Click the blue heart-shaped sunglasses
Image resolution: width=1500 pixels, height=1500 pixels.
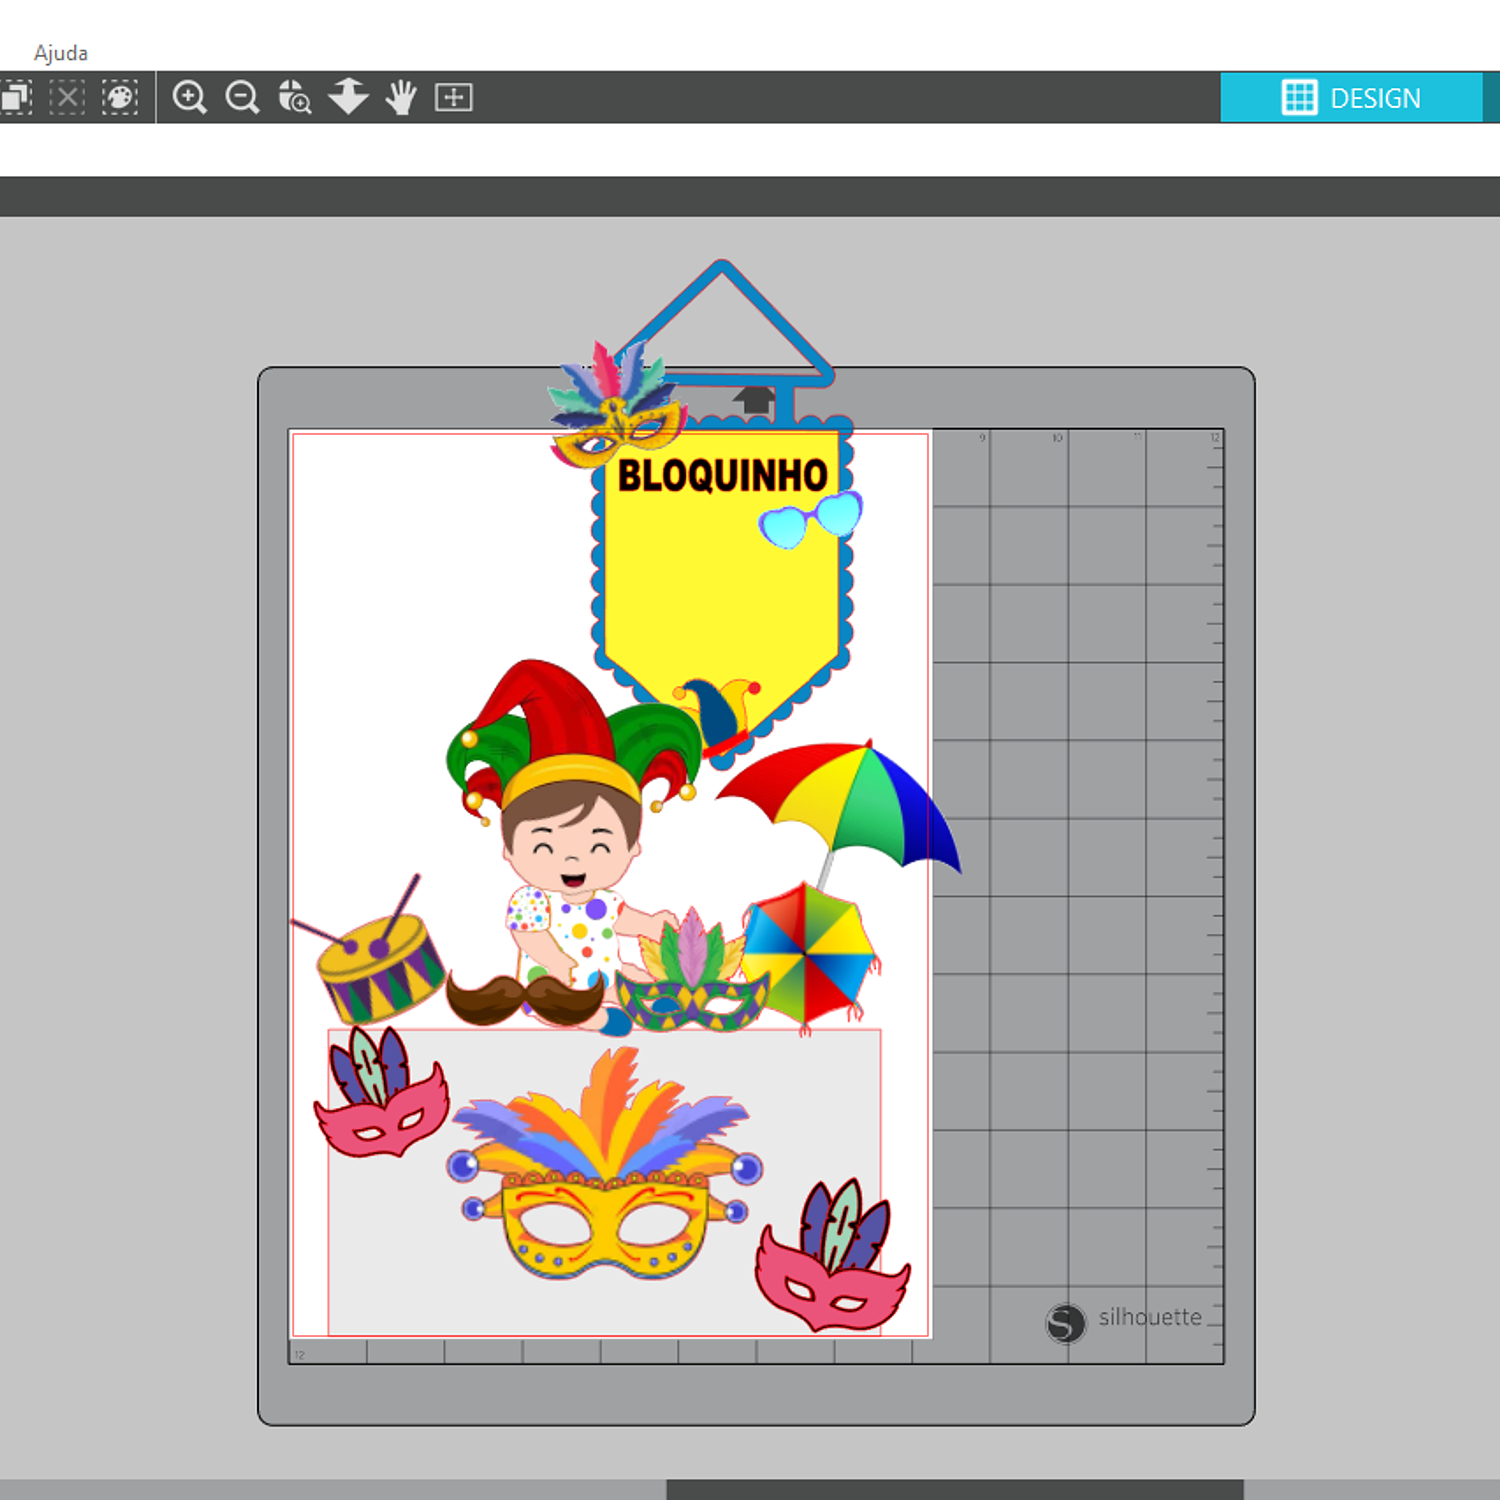(x=810, y=519)
